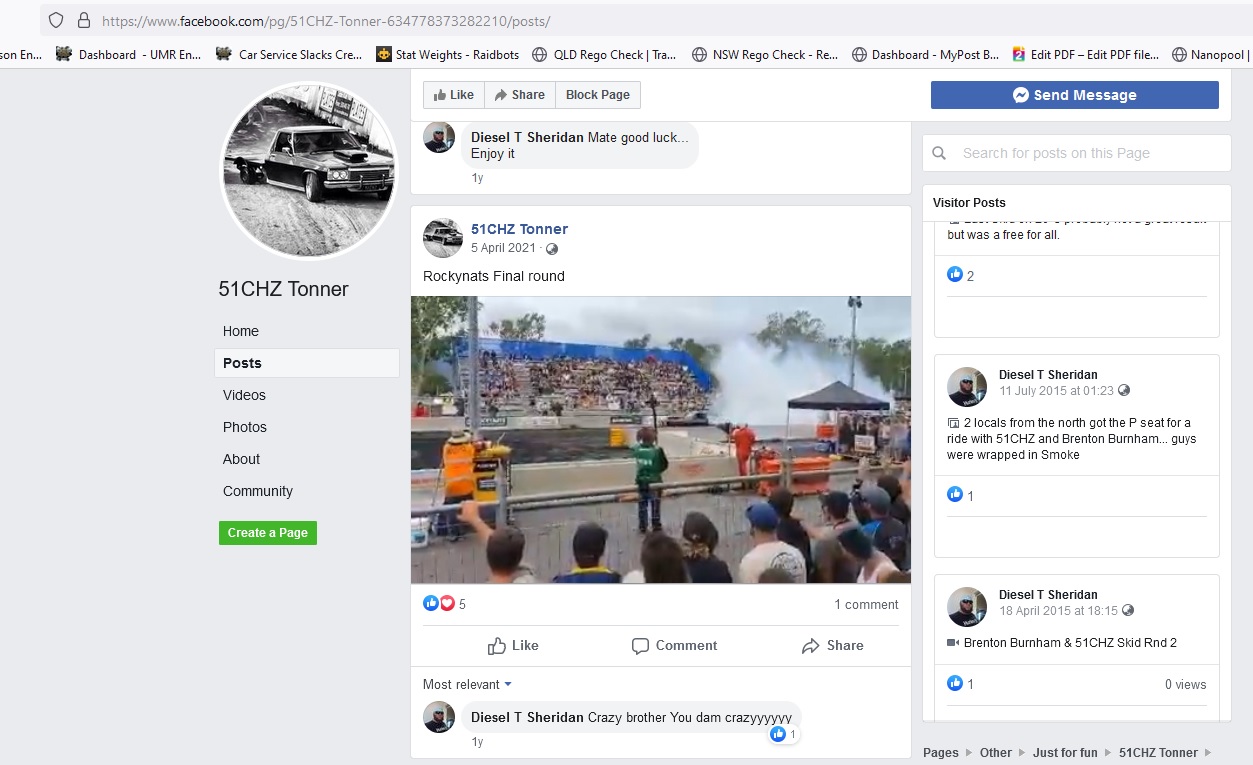Click globe icon next to 11 July 2015
Screen dimensions: 1253x765
(x=1124, y=390)
